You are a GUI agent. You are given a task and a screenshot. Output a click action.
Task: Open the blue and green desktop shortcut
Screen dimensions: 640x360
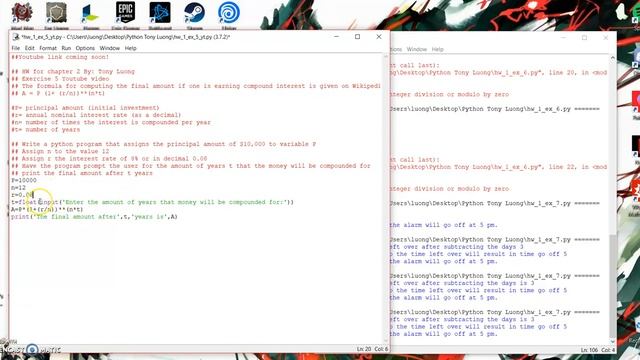pyautogui.click(x=91, y=13)
